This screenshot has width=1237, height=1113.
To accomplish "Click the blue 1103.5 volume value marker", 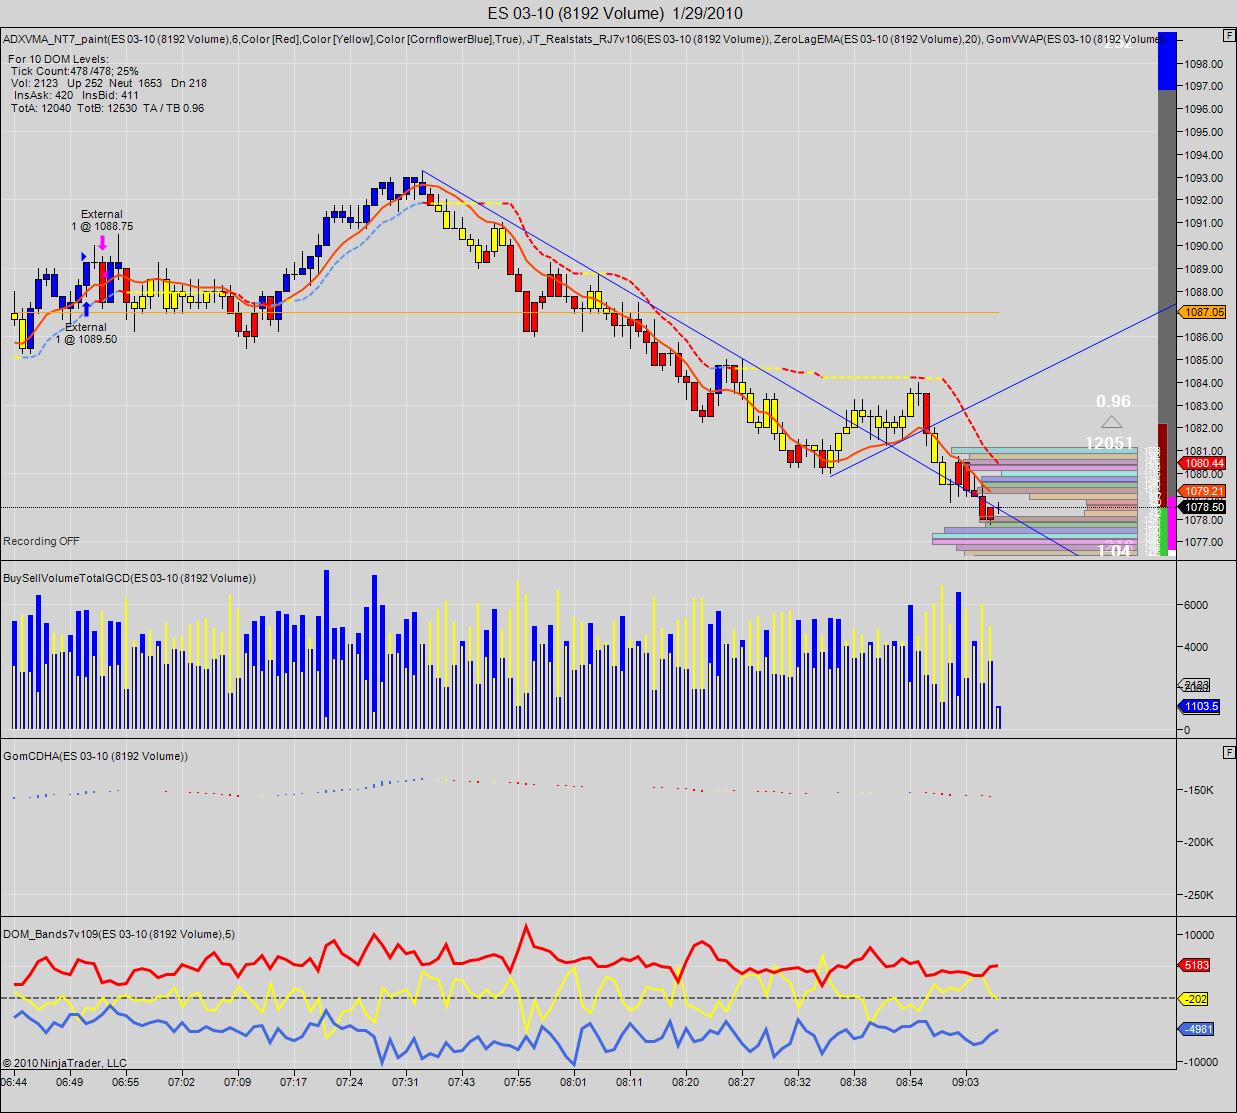I will (x=1200, y=706).
